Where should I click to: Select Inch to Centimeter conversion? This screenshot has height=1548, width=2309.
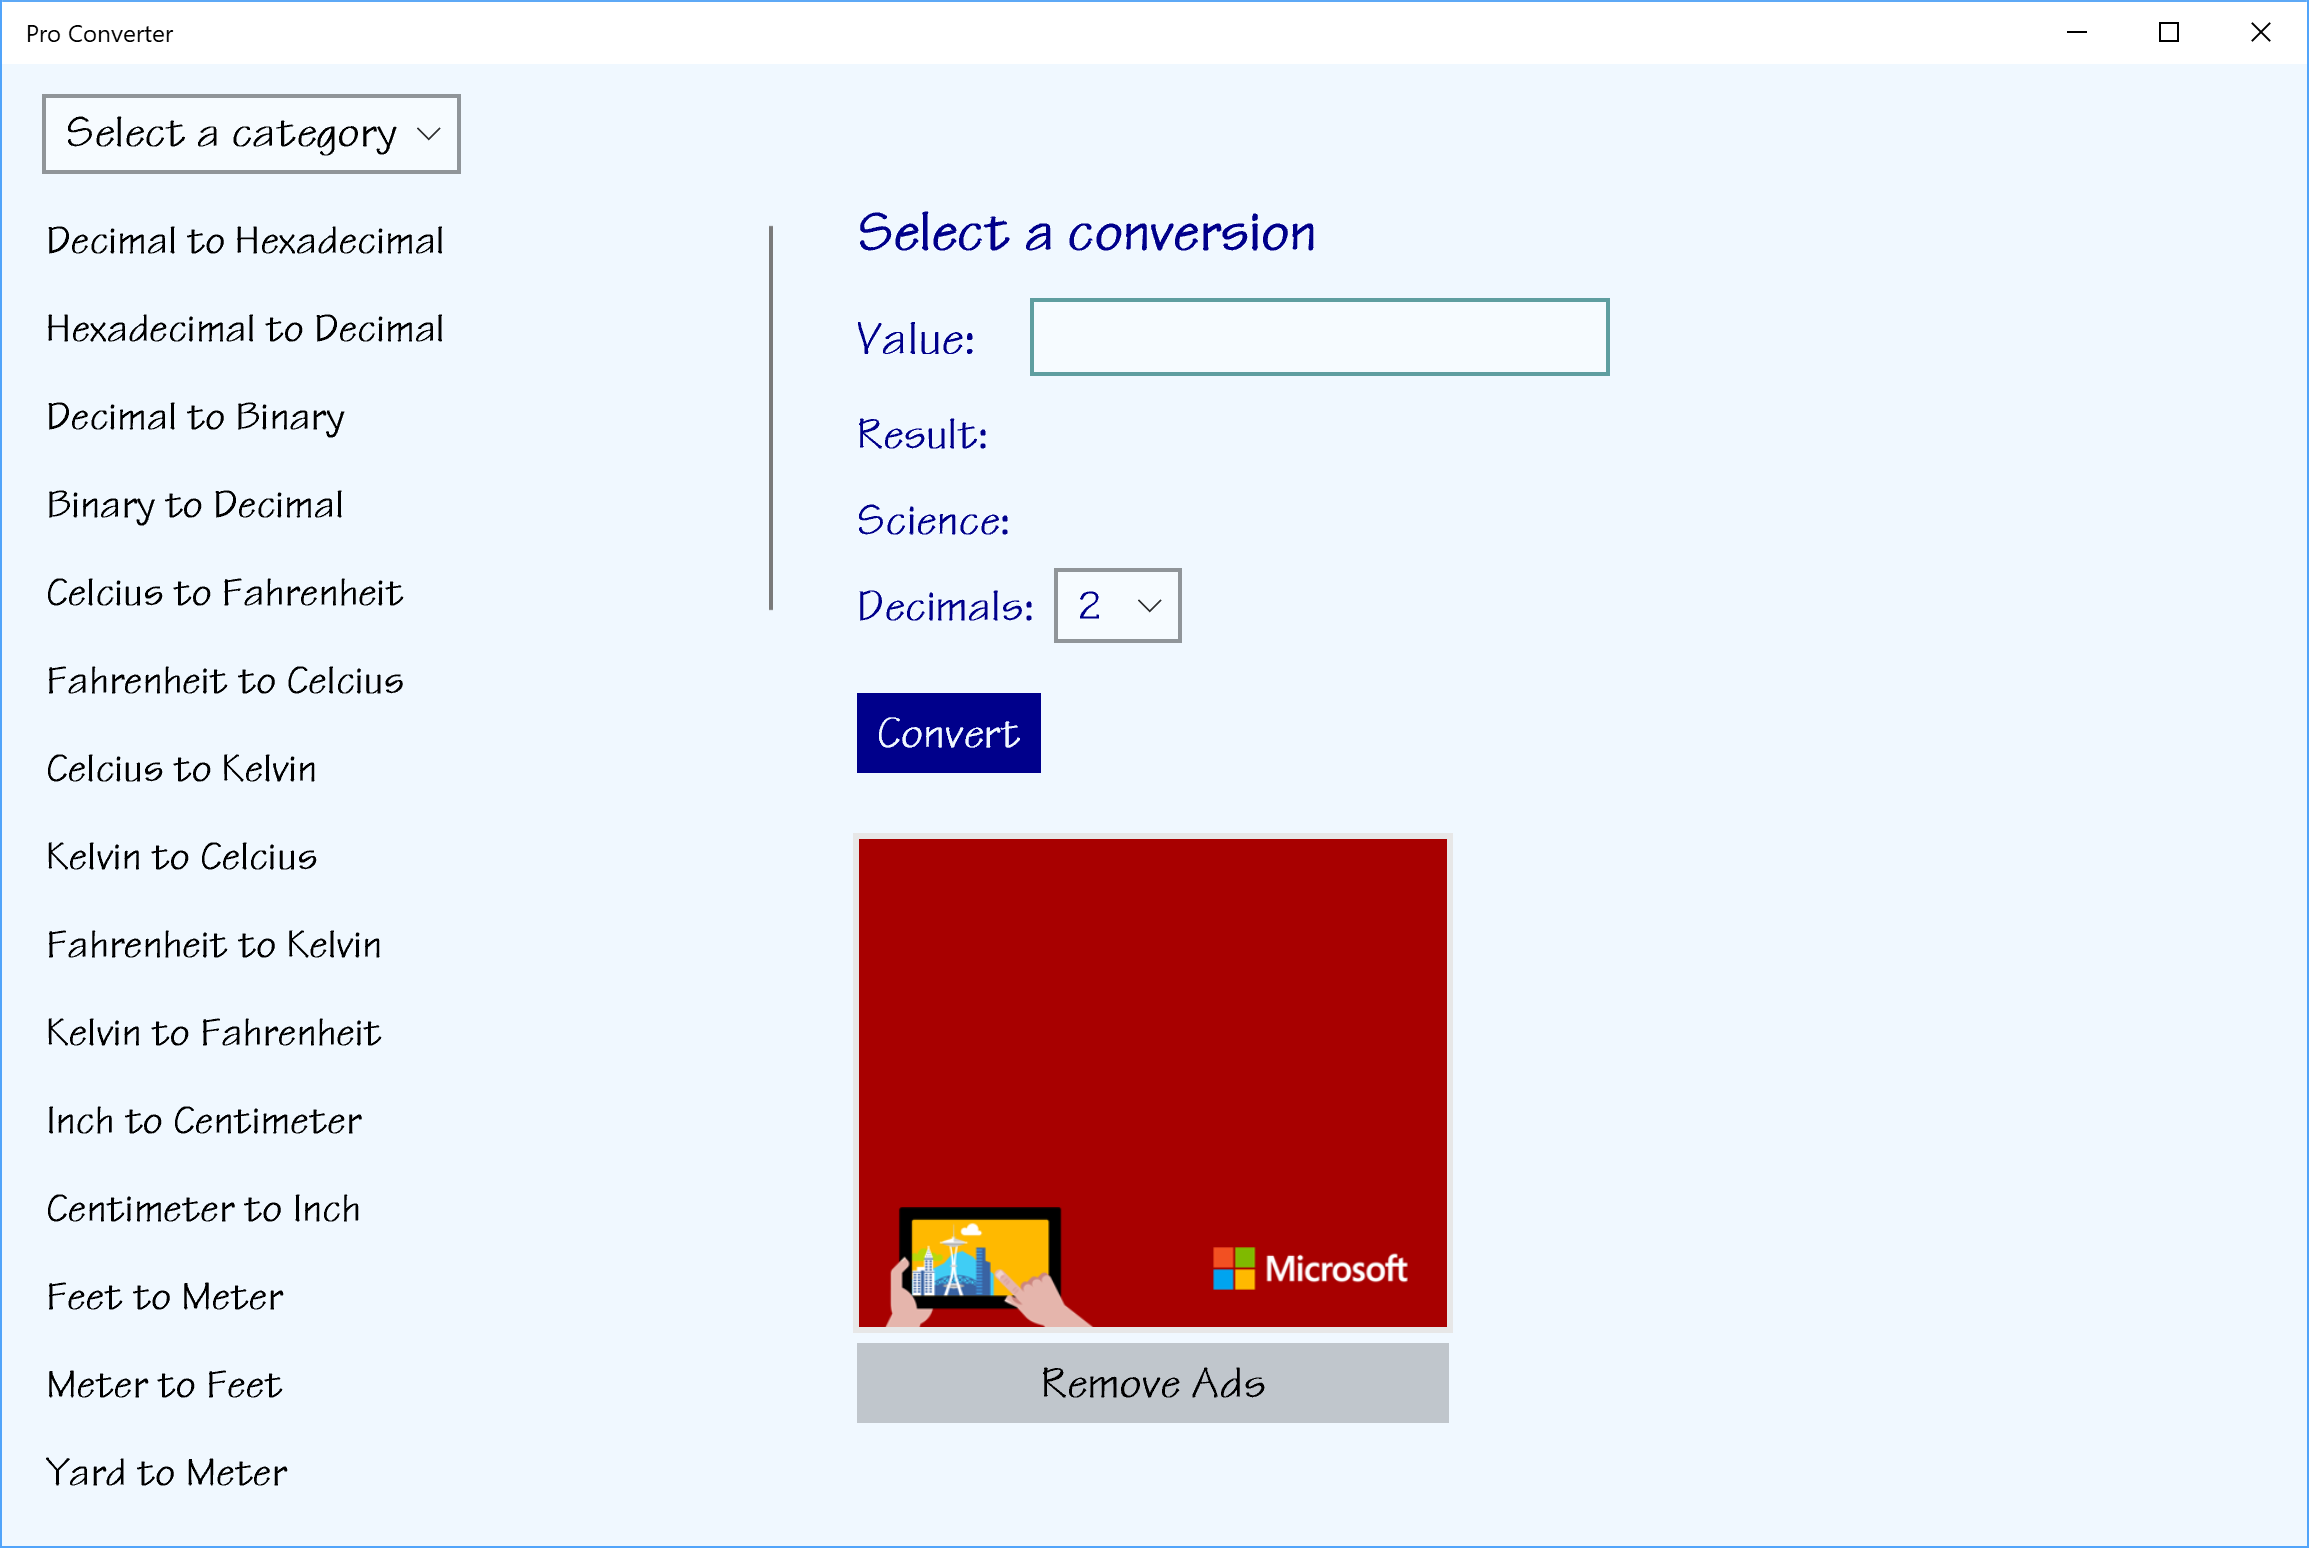point(204,1121)
